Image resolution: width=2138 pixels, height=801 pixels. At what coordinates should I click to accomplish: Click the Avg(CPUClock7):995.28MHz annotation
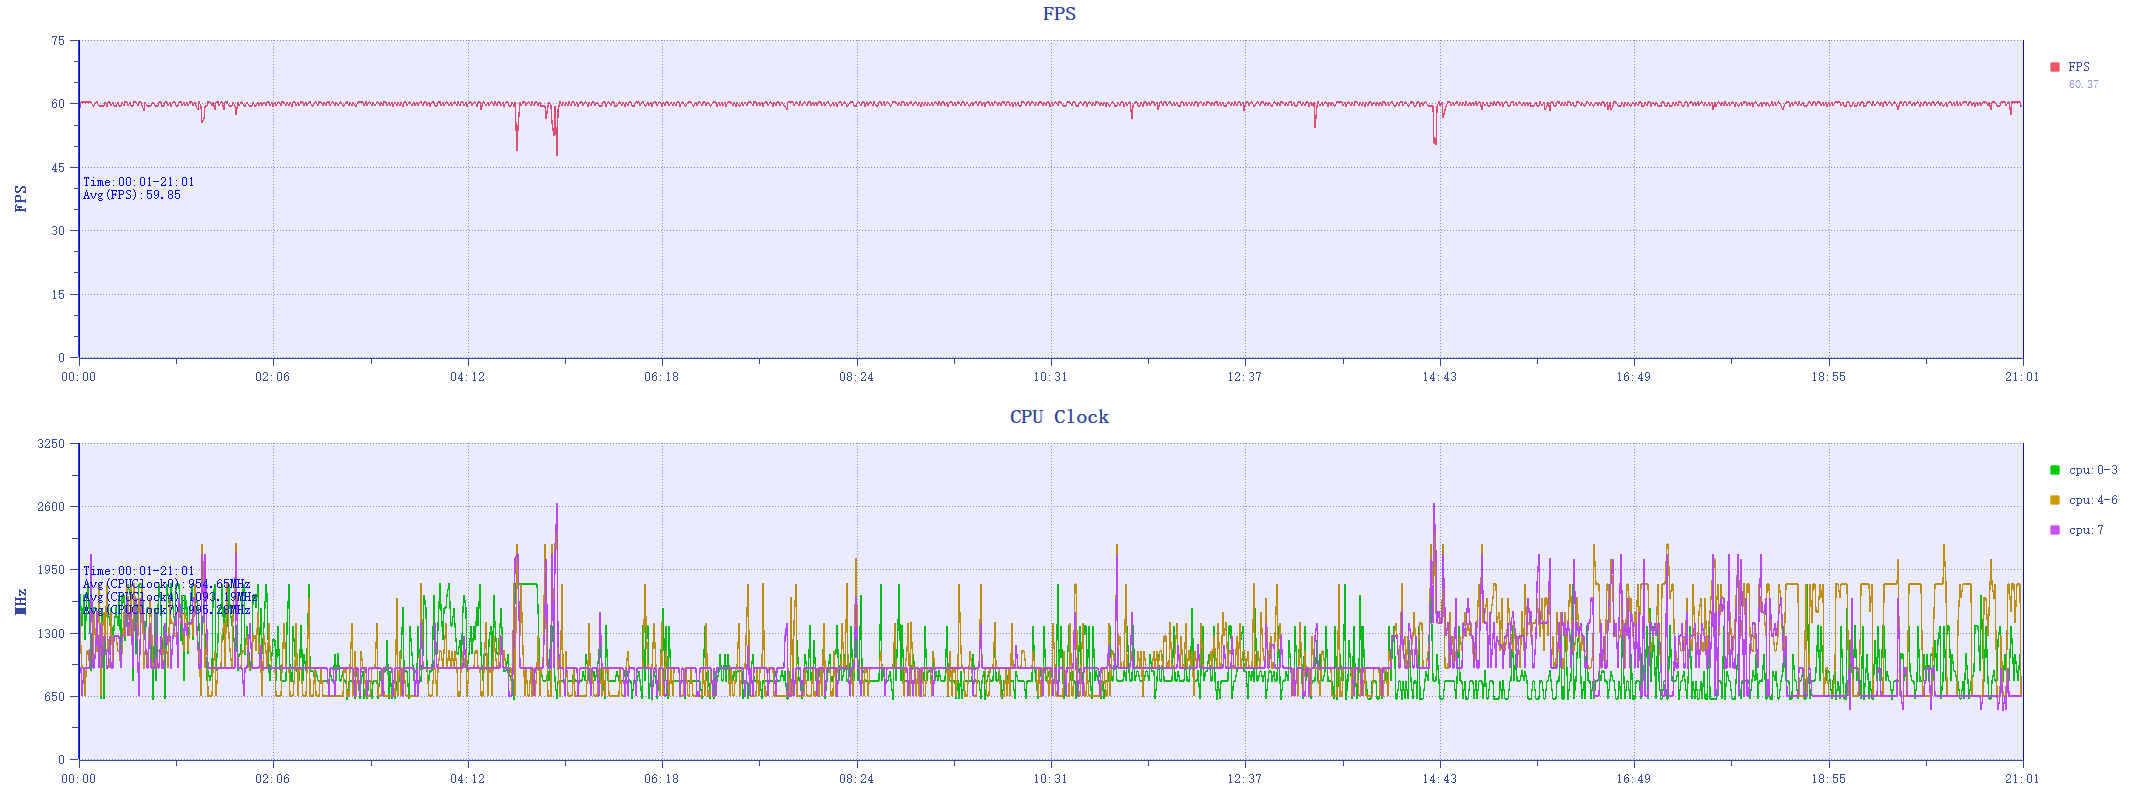coord(166,610)
